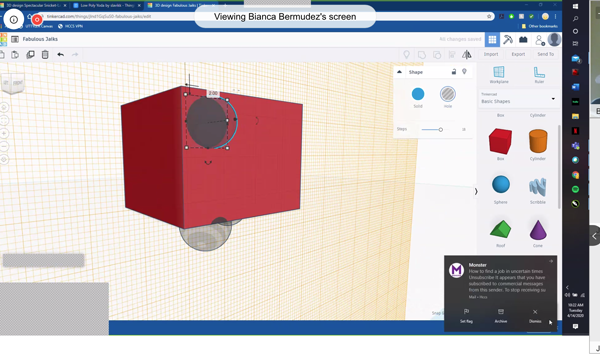Select the red Box shape
600x364 pixels.
[x=500, y=141]
